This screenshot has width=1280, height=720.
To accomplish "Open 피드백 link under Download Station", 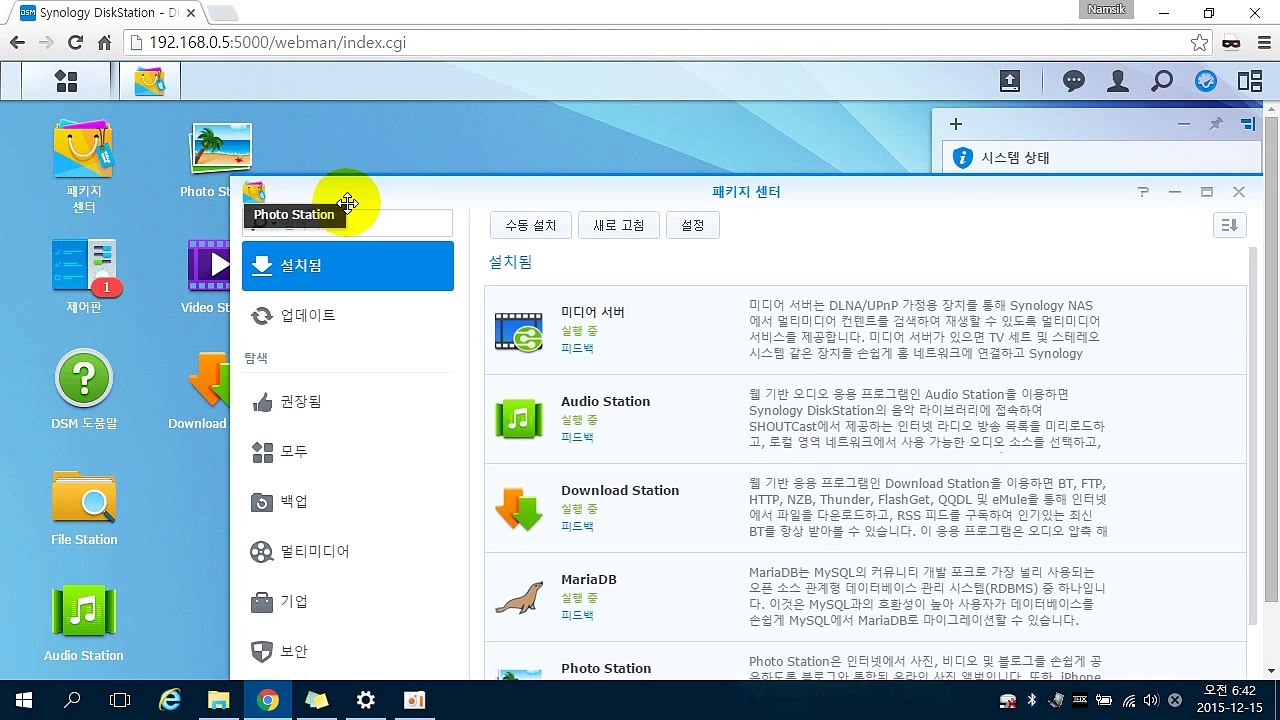I will click(577, 526).
